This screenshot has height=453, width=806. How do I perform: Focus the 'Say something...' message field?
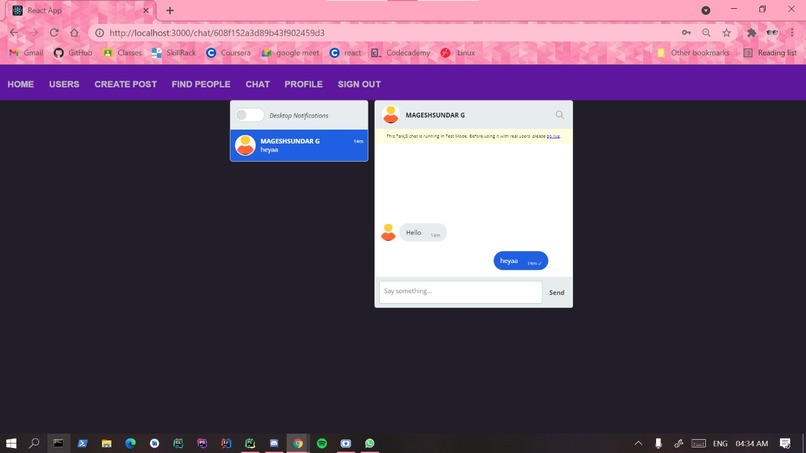coord(461,292)
